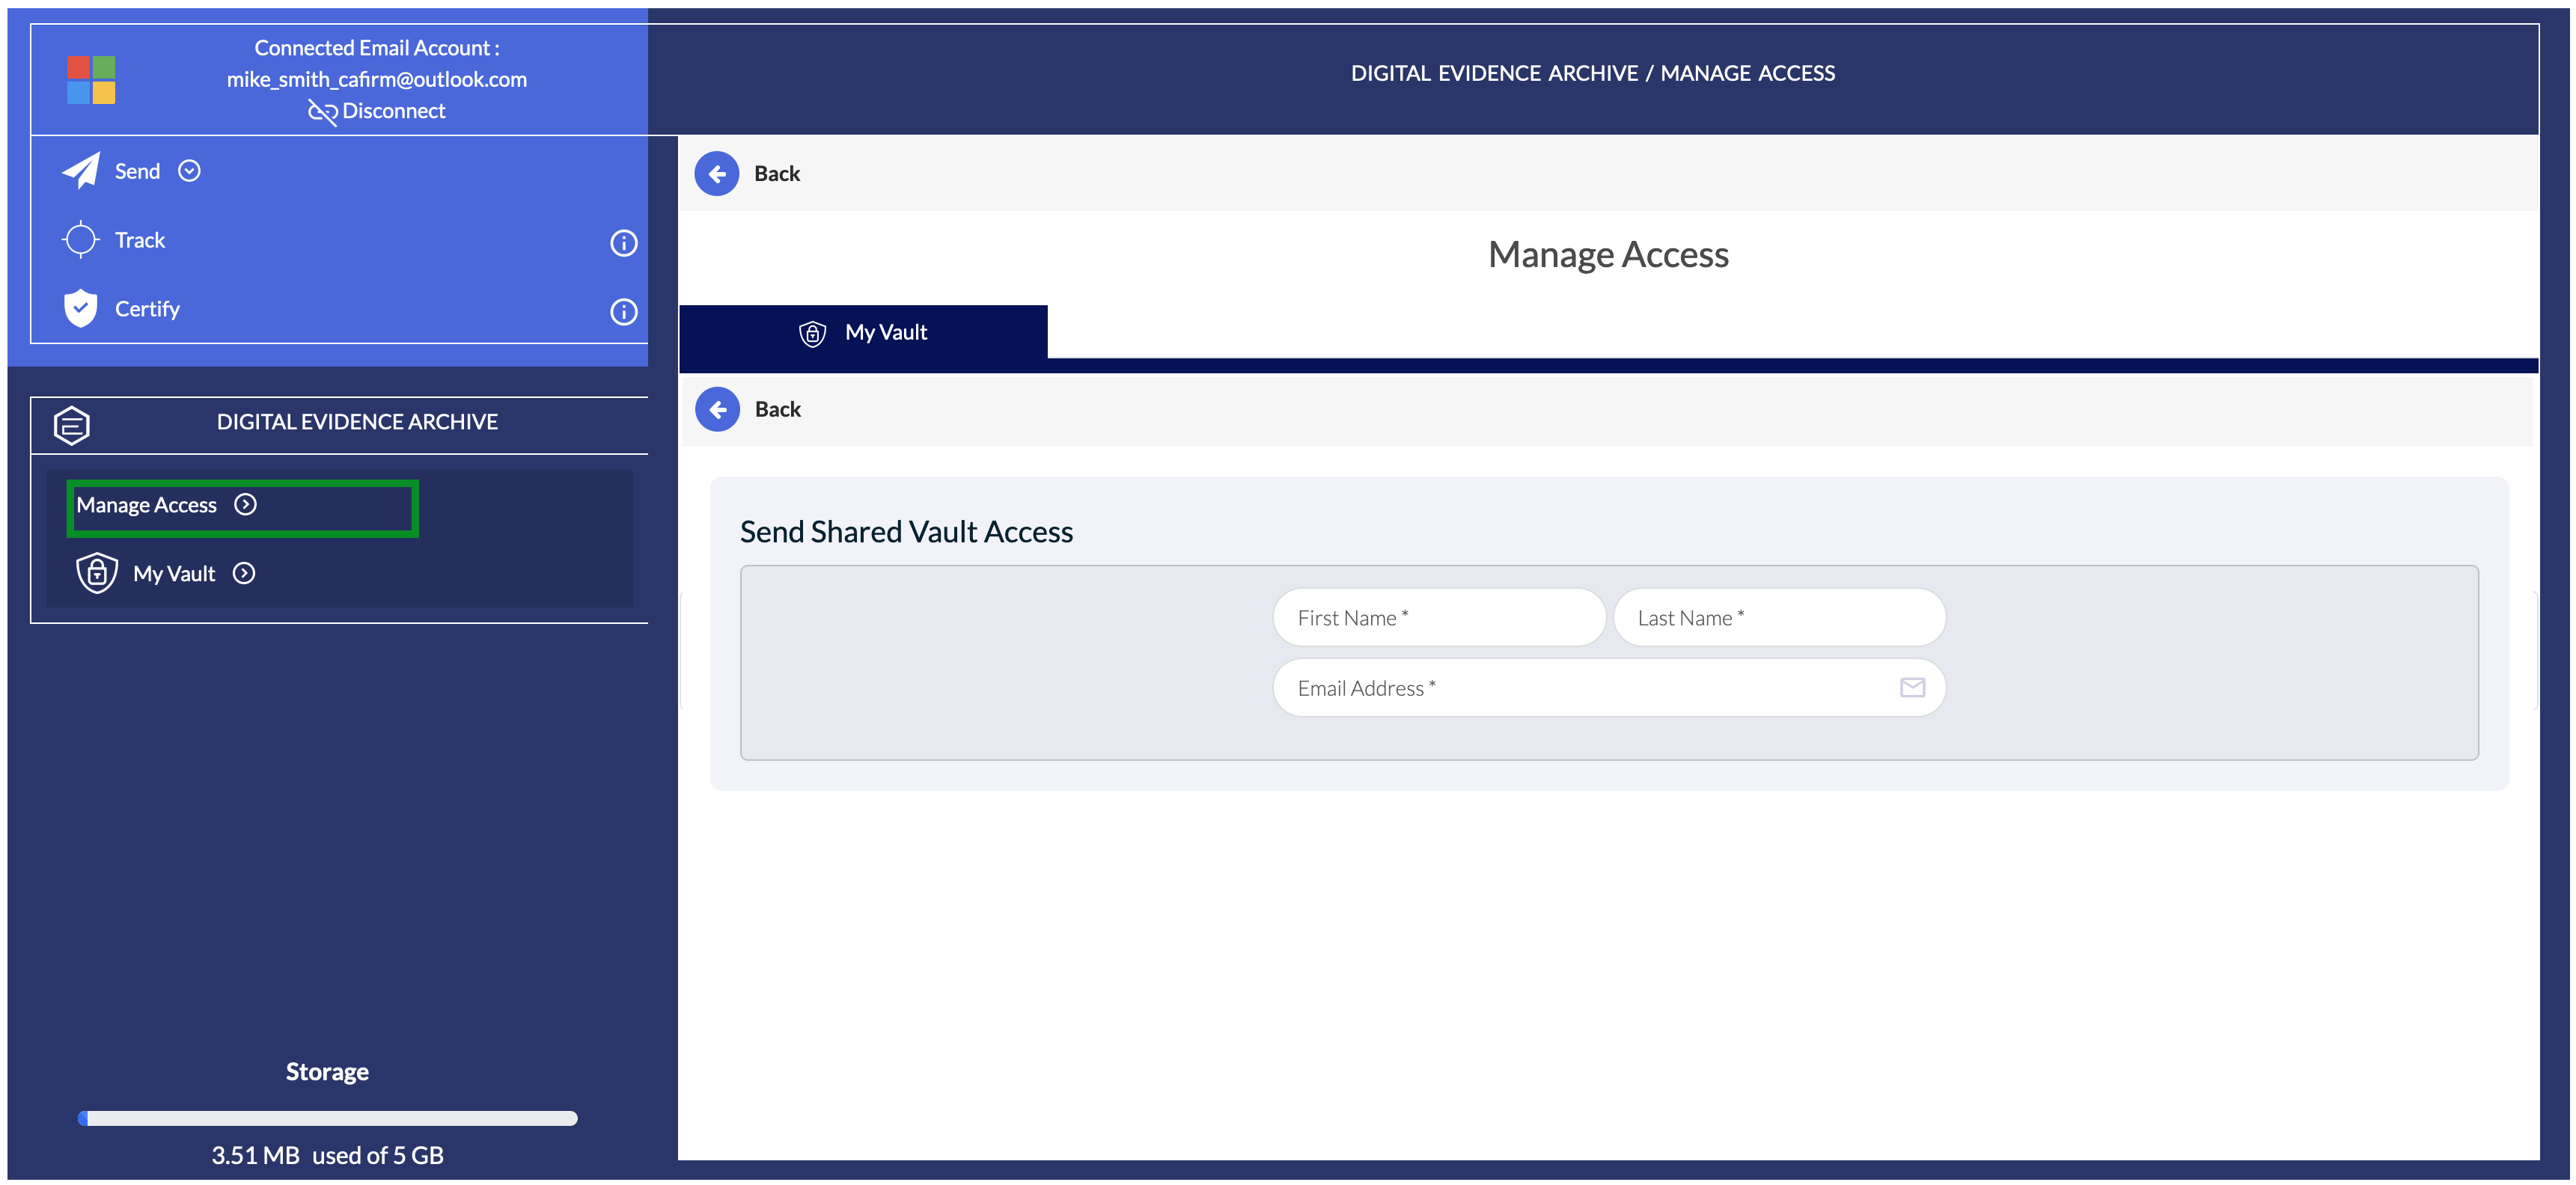This screenshot has width=2576, height=1185.
Task: Expand the Manage Access arrow chevron
Action: click(246, 505)
